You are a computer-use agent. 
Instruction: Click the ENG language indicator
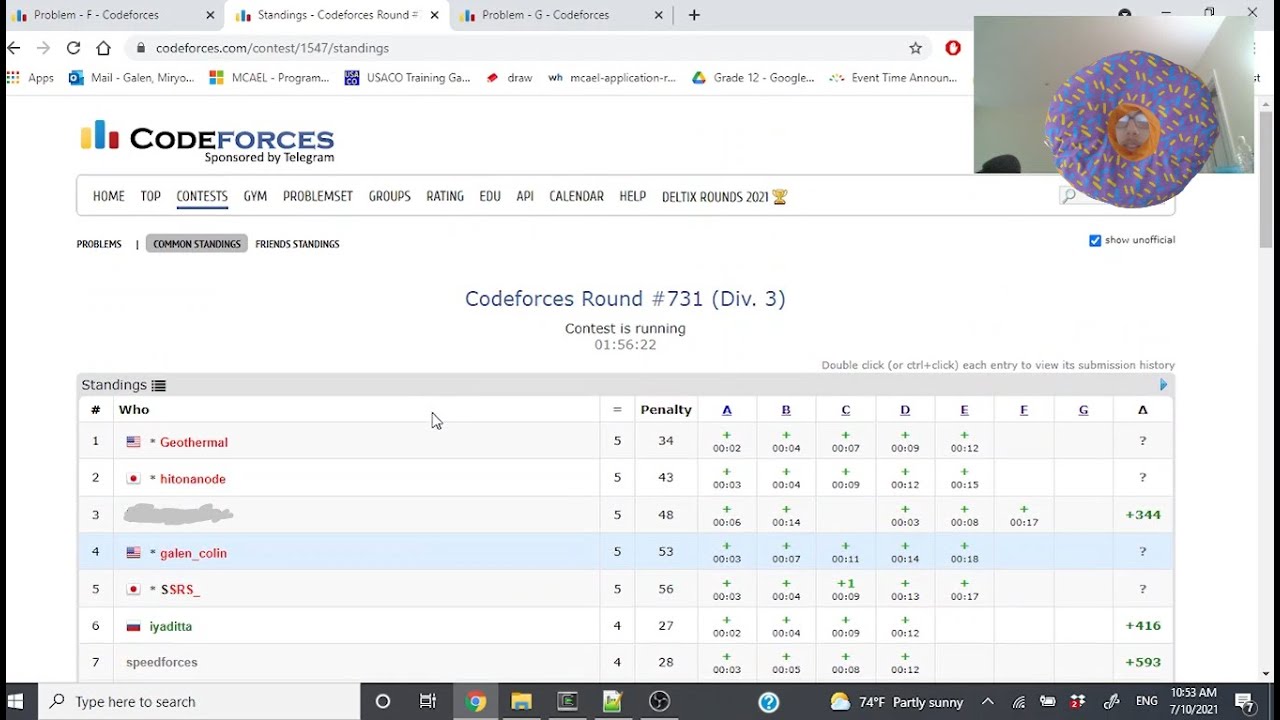point(1147,702)
